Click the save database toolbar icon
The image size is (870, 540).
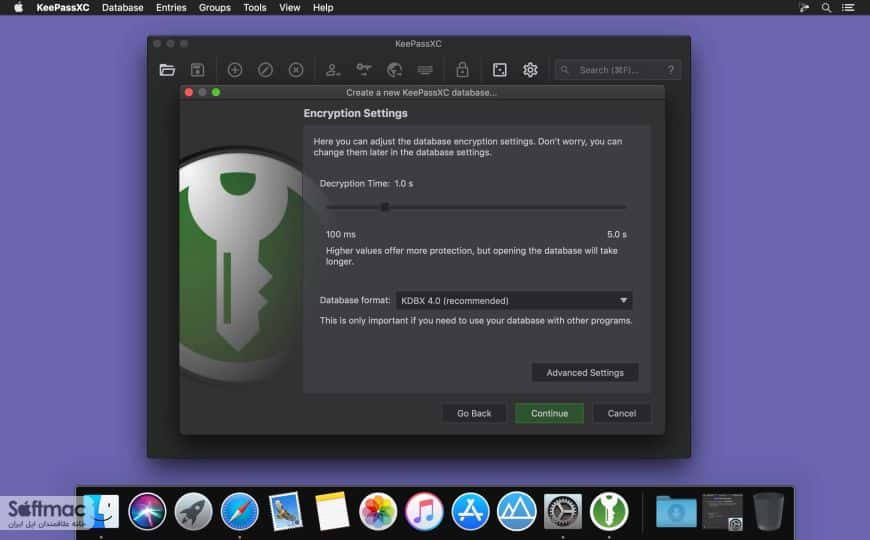pos(198,70)
